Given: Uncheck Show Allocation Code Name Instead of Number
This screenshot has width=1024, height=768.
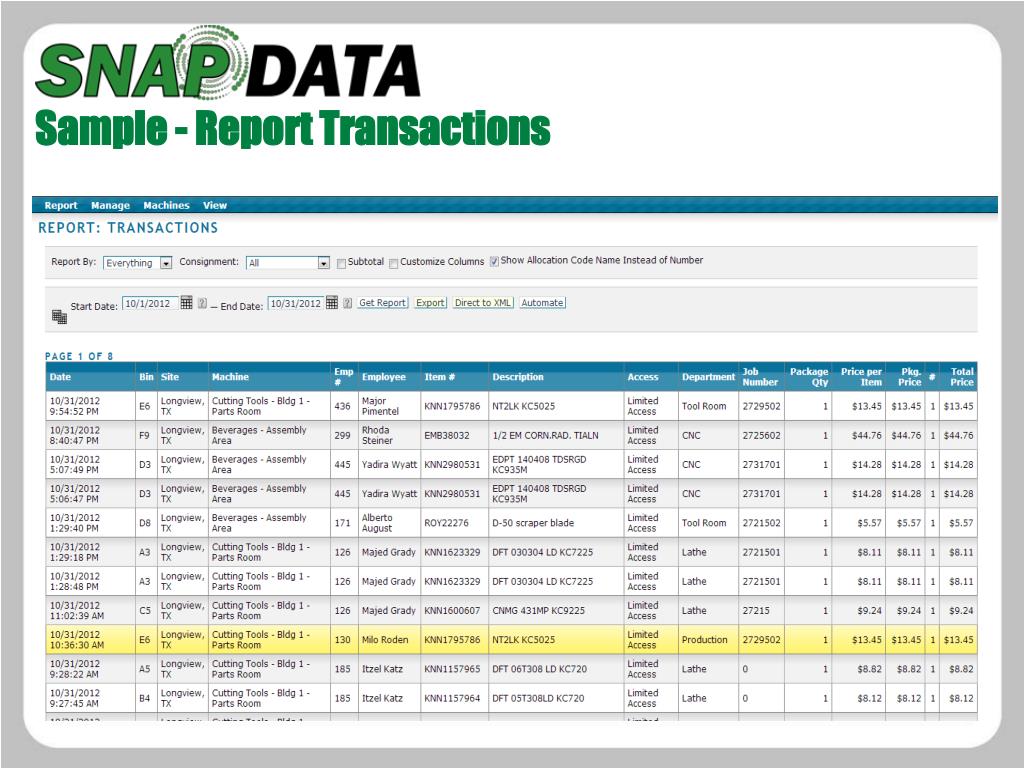Looking at the screenshot, I should point(494,261).
